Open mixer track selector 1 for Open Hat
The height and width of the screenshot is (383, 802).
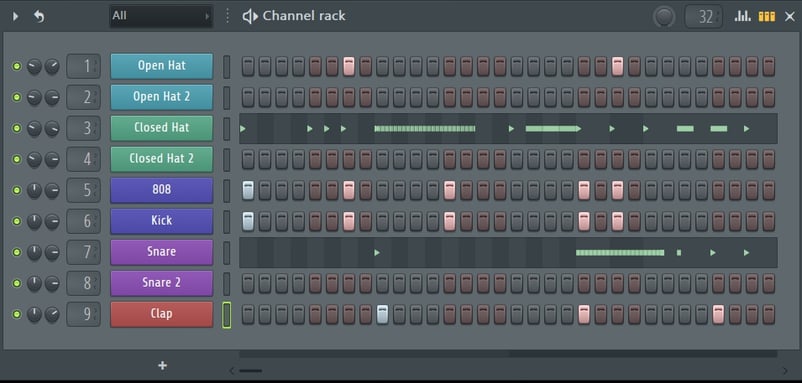[x=83, y=66]
